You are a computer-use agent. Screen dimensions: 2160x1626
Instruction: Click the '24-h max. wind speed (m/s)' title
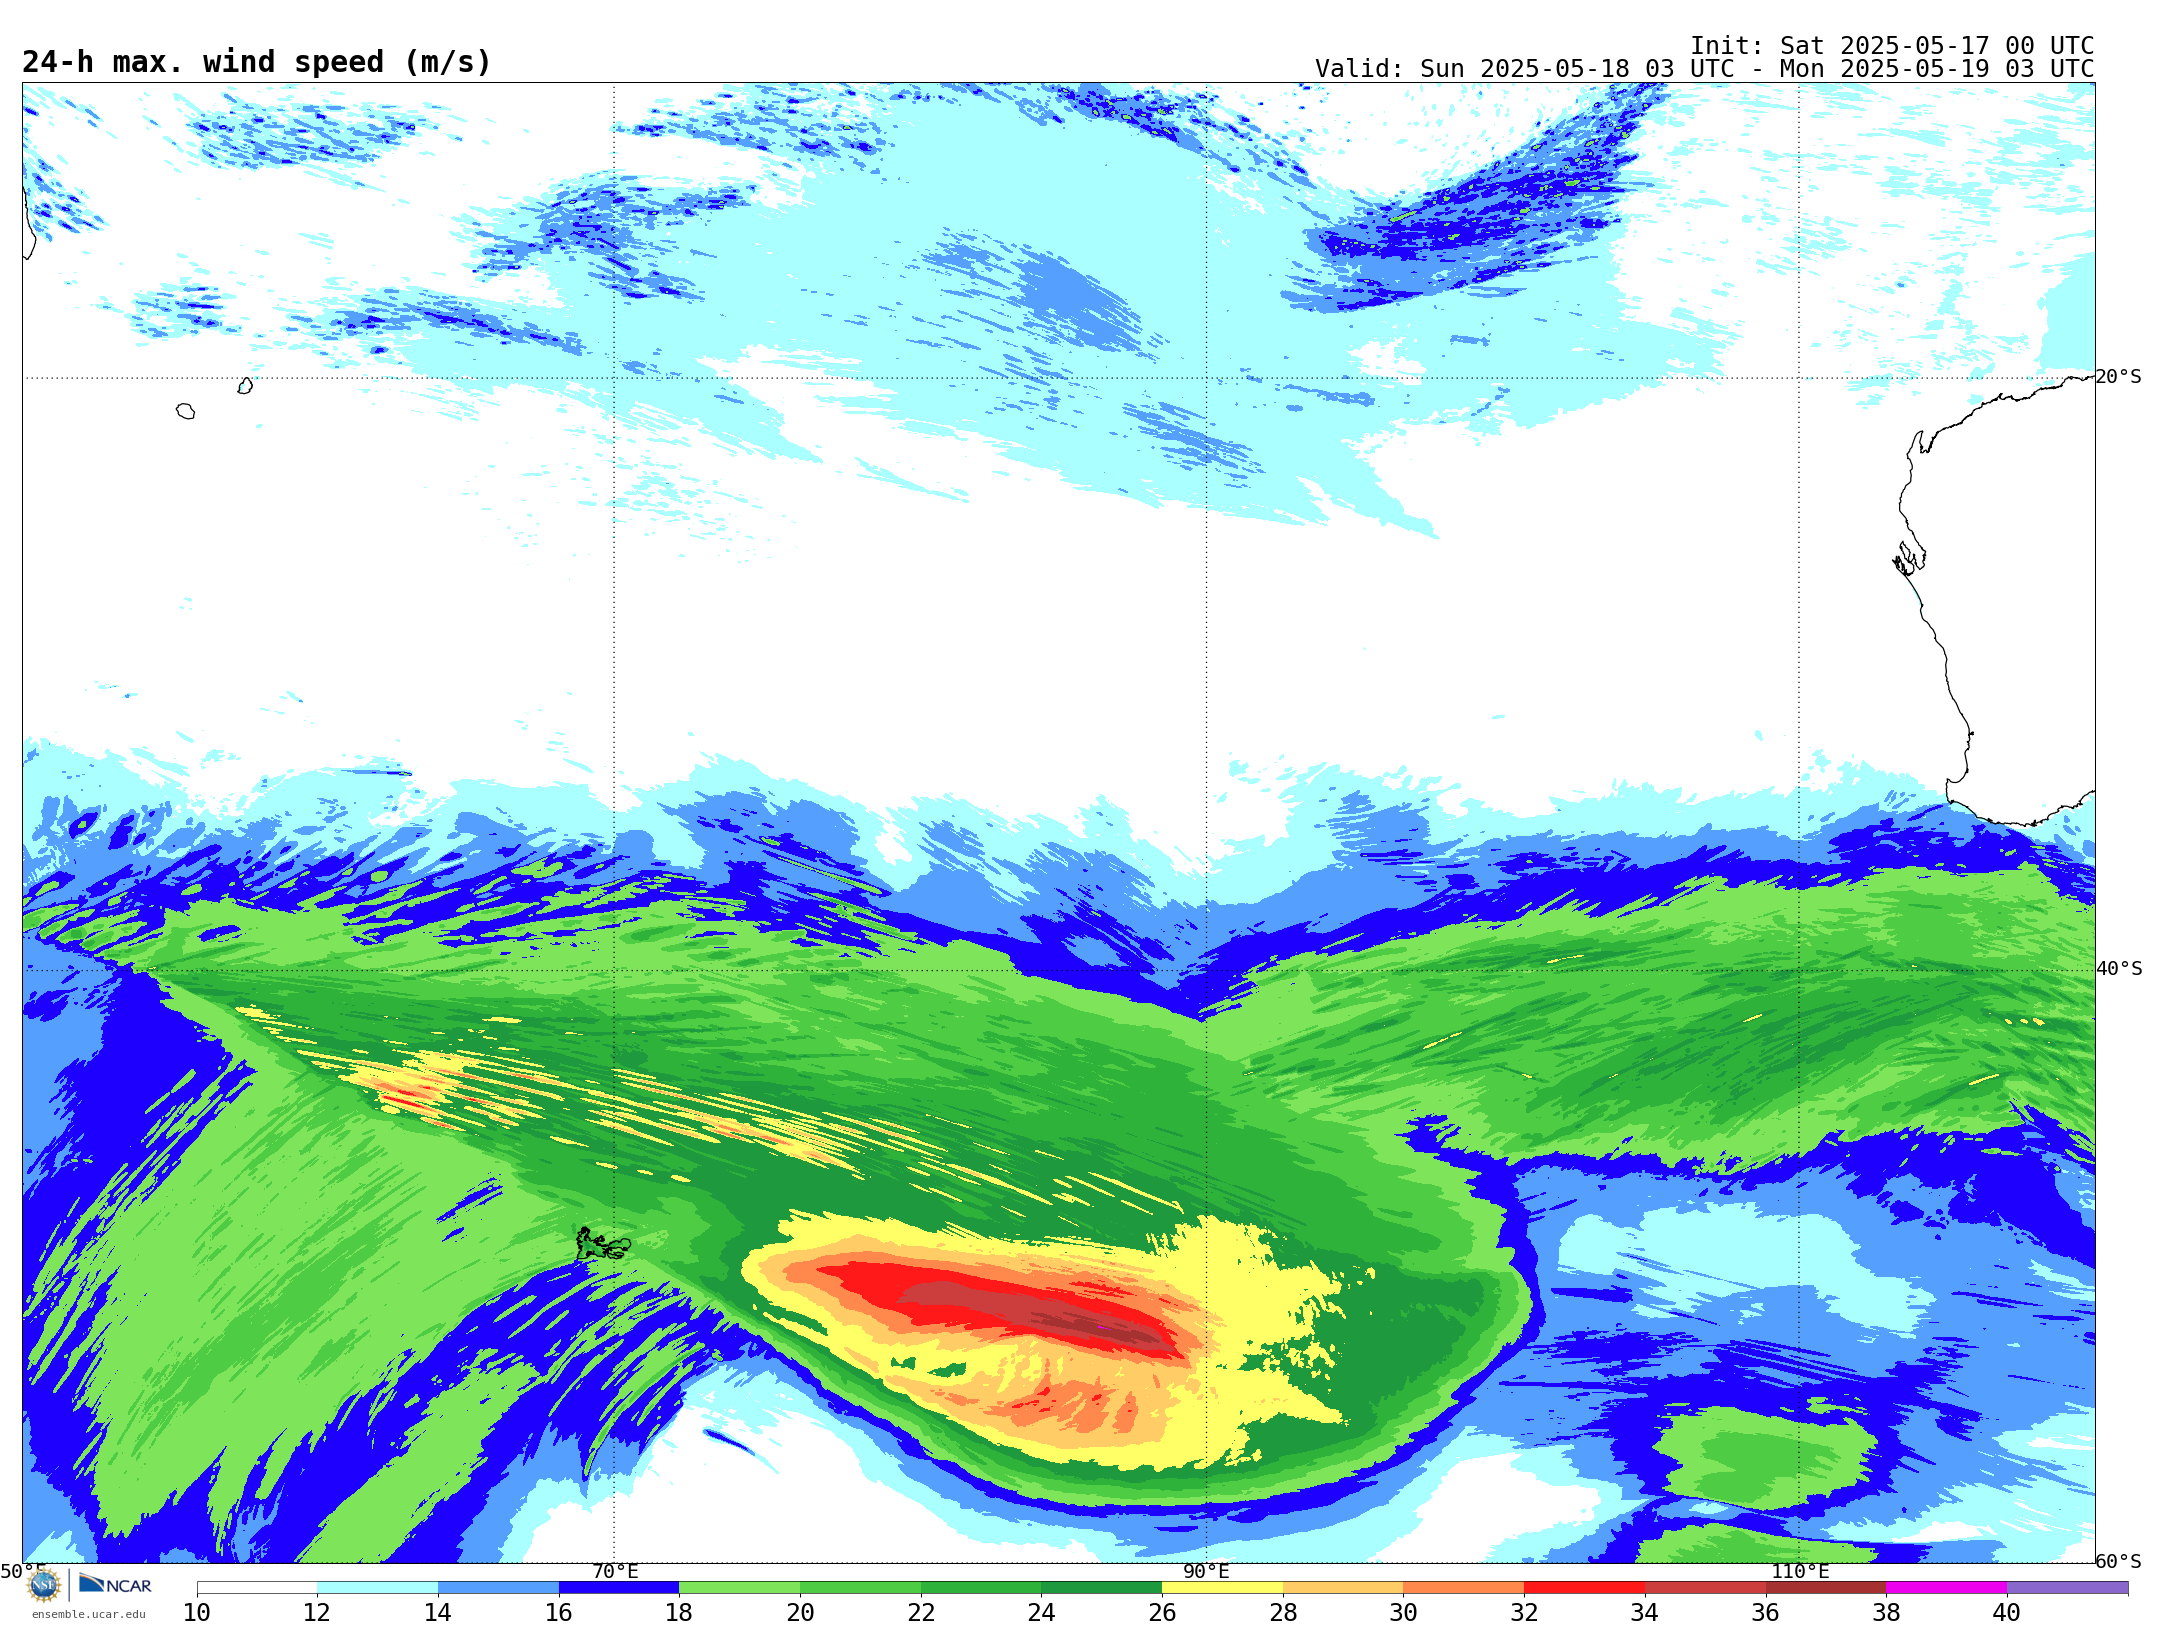(257, 62)
